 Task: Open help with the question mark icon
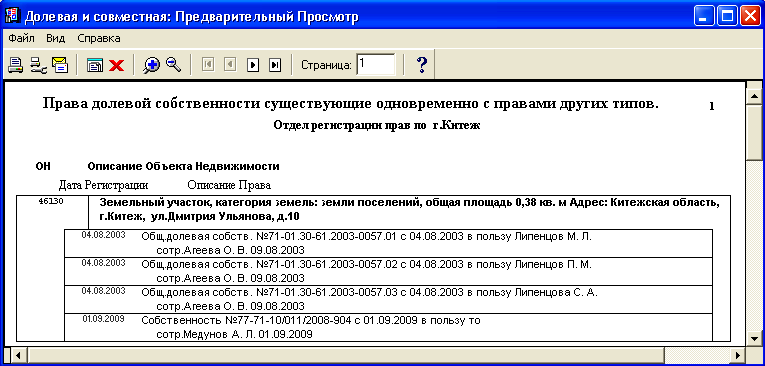(422, 64)
